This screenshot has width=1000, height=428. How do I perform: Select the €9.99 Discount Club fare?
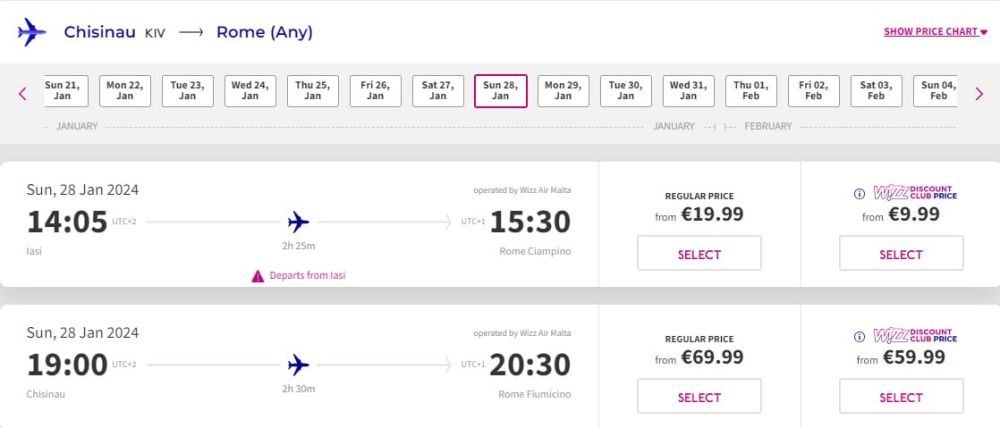point(901,254)
